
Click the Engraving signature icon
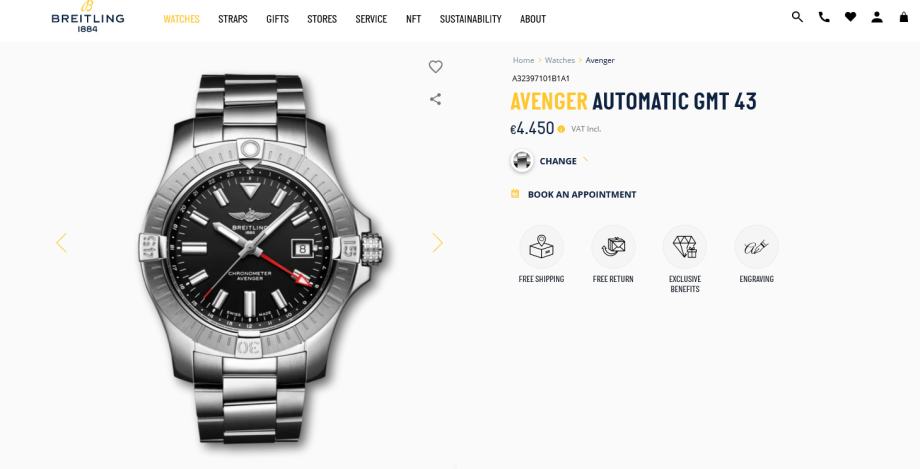click(x=756, y=247)
